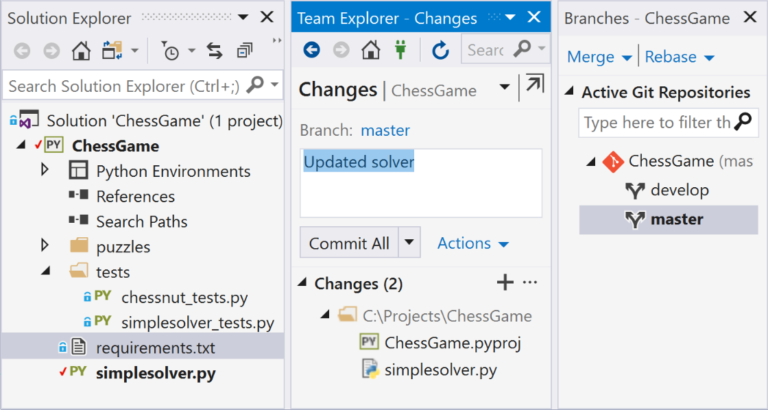Click the Solution Explorer Home icon
The height and width of the screenshot is (410, 768).
82,50
